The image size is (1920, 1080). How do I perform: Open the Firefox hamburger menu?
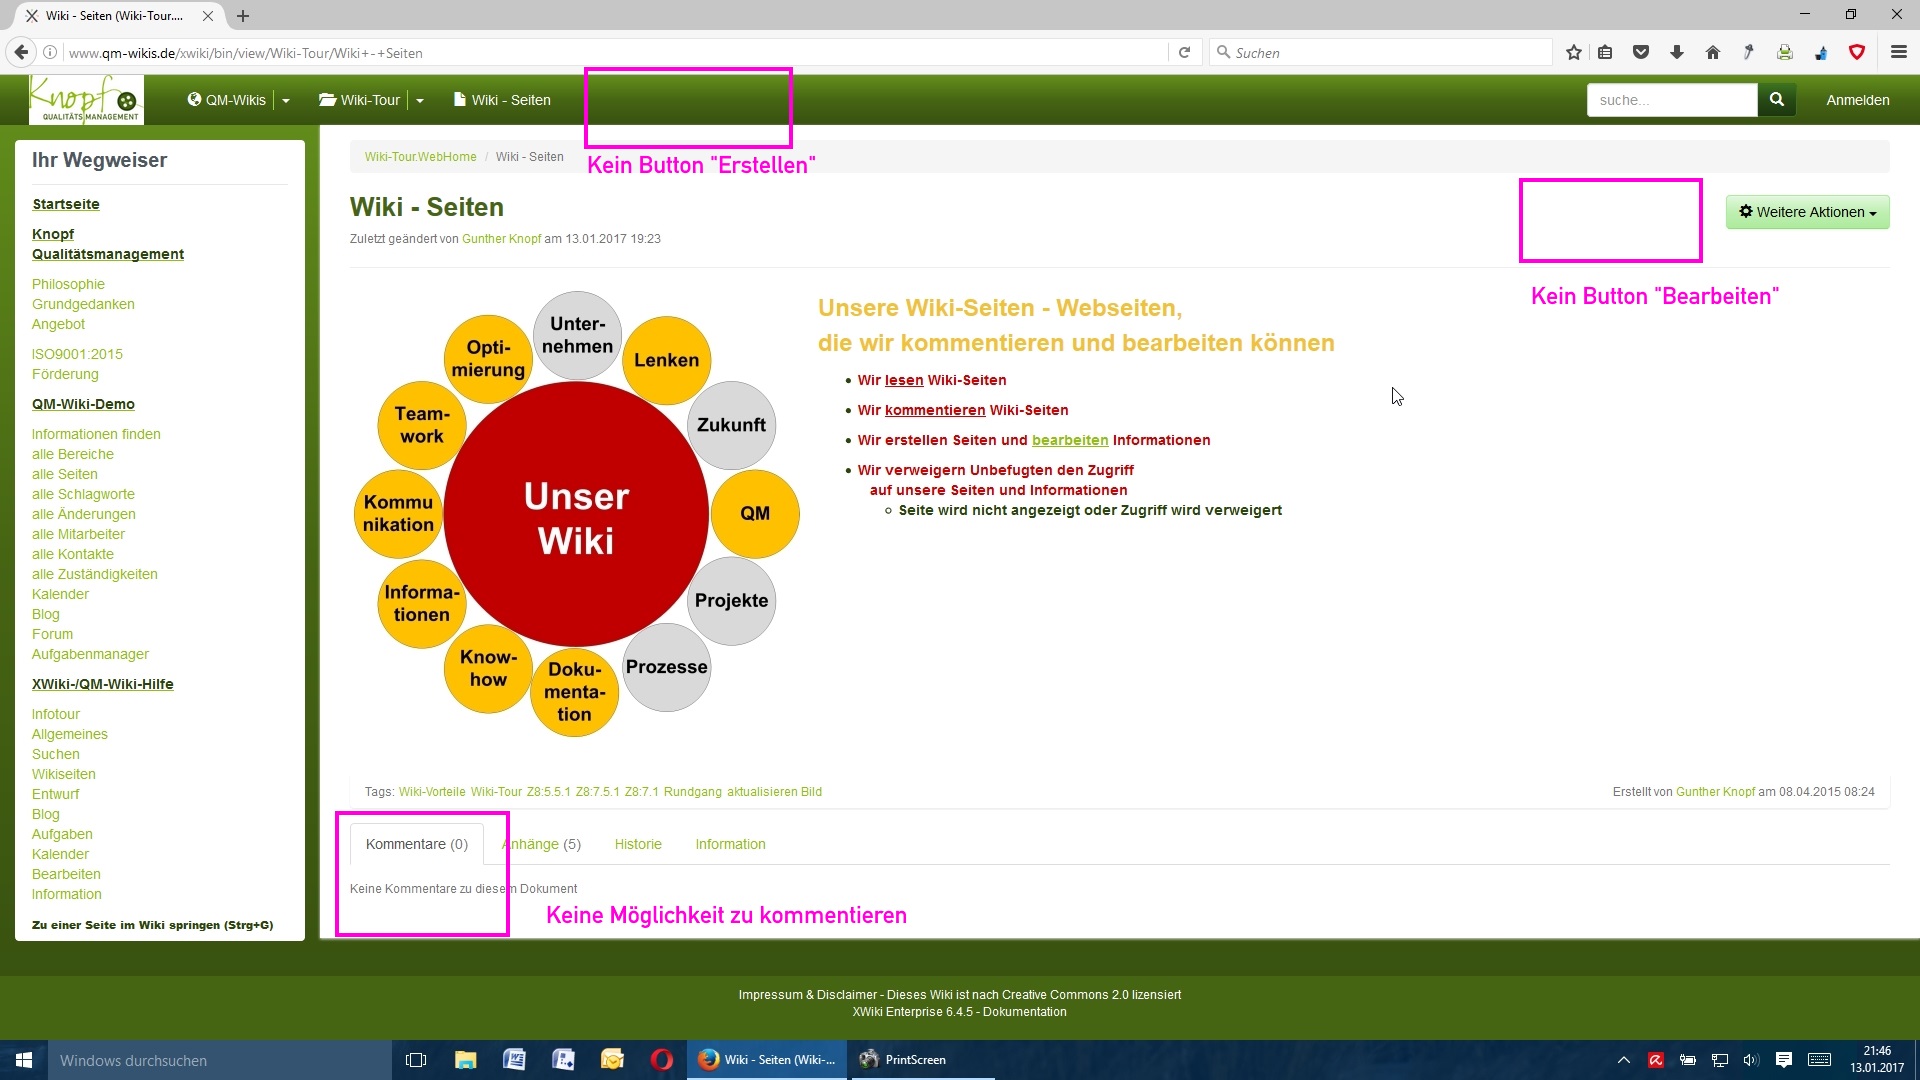click(1899, 53)
